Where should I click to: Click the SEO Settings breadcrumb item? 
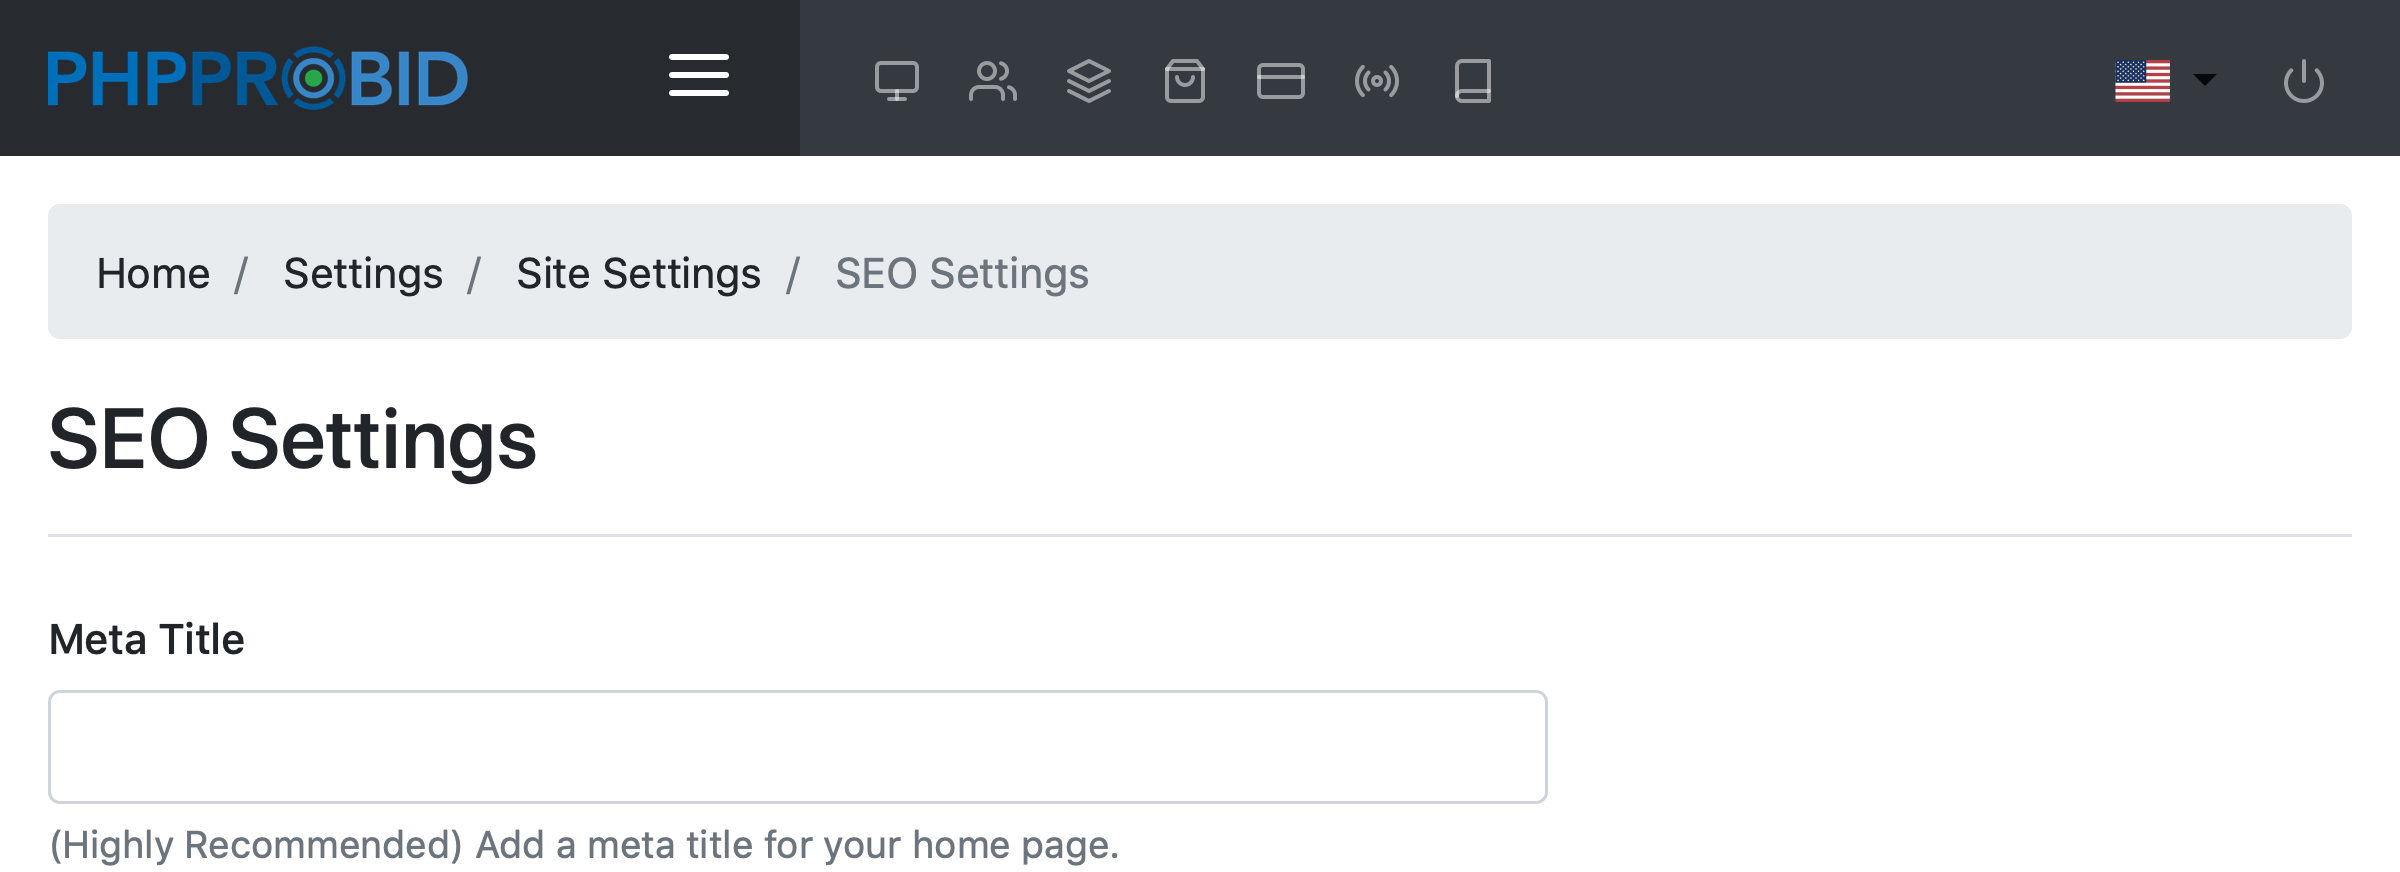961,273
